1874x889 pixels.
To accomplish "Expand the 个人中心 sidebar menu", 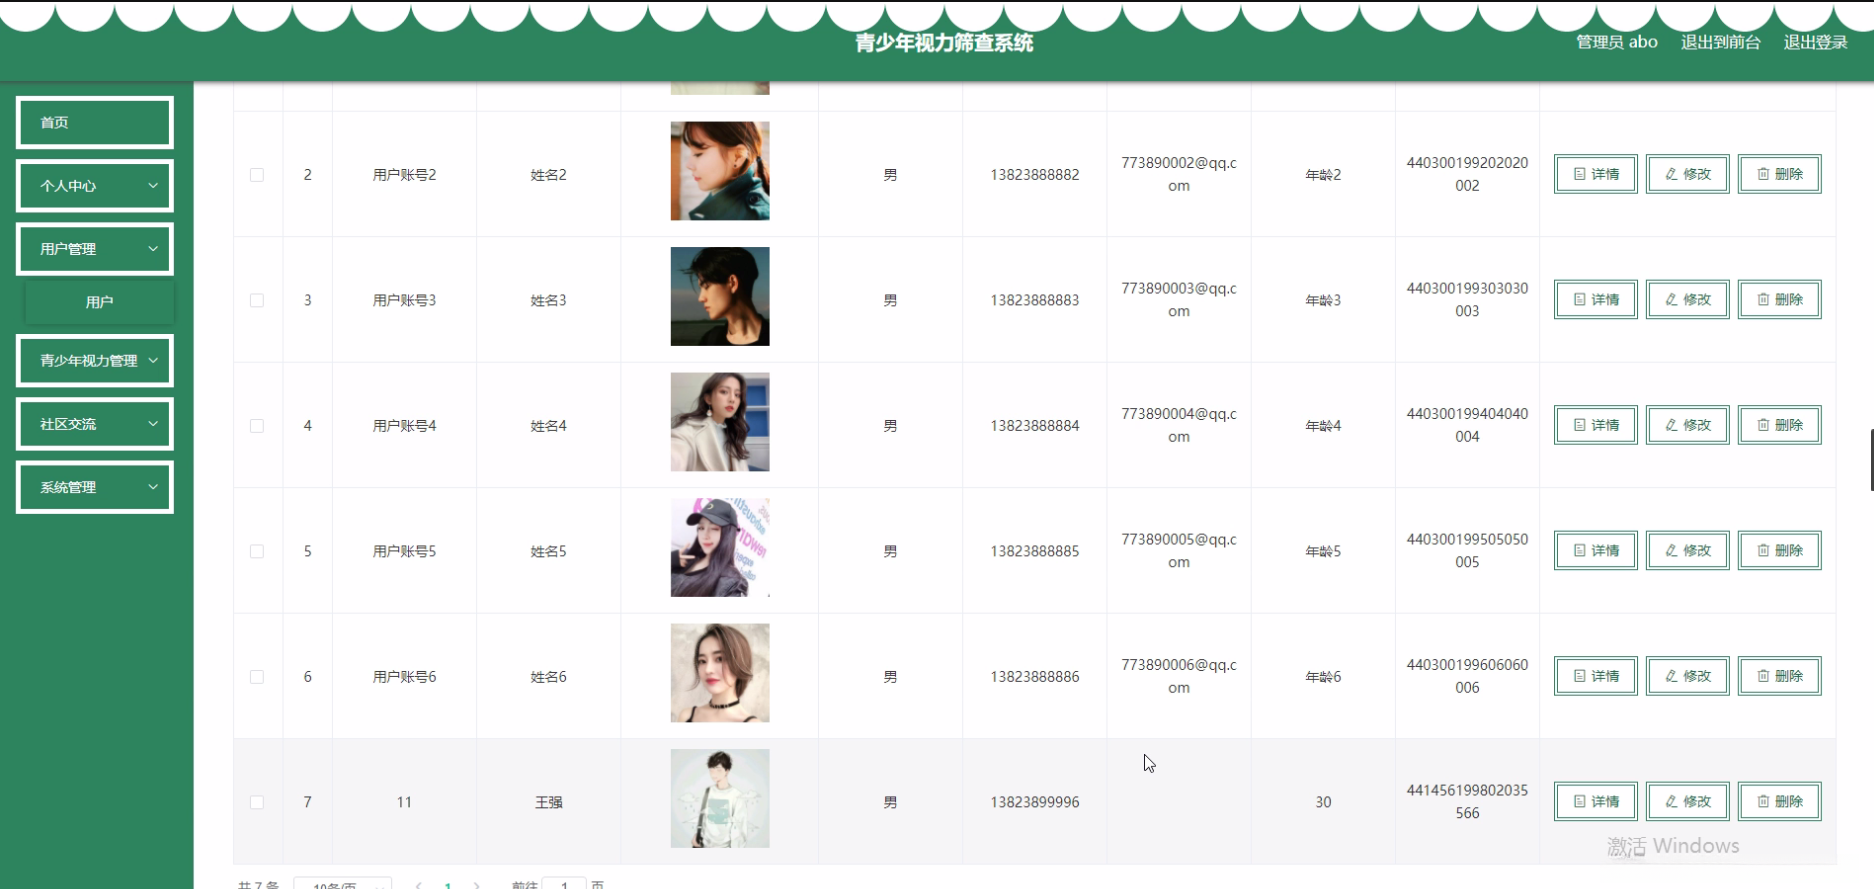I will coord(95,186).
